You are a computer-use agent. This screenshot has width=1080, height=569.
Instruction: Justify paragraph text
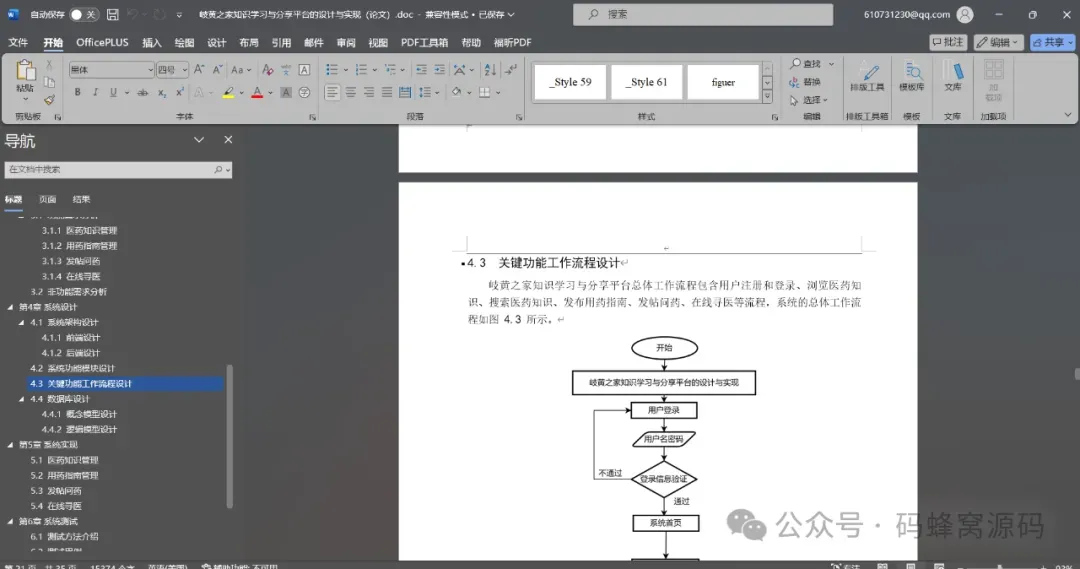[386, 92]
